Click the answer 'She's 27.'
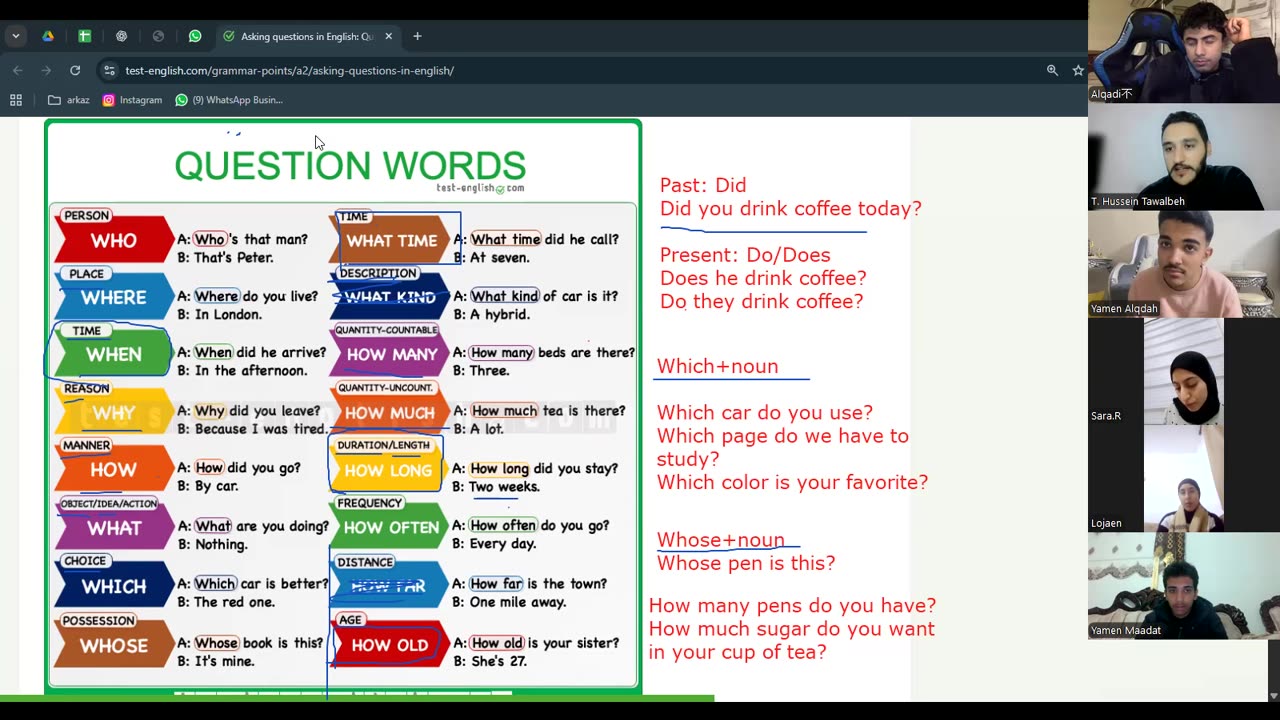 coord(498,661)
